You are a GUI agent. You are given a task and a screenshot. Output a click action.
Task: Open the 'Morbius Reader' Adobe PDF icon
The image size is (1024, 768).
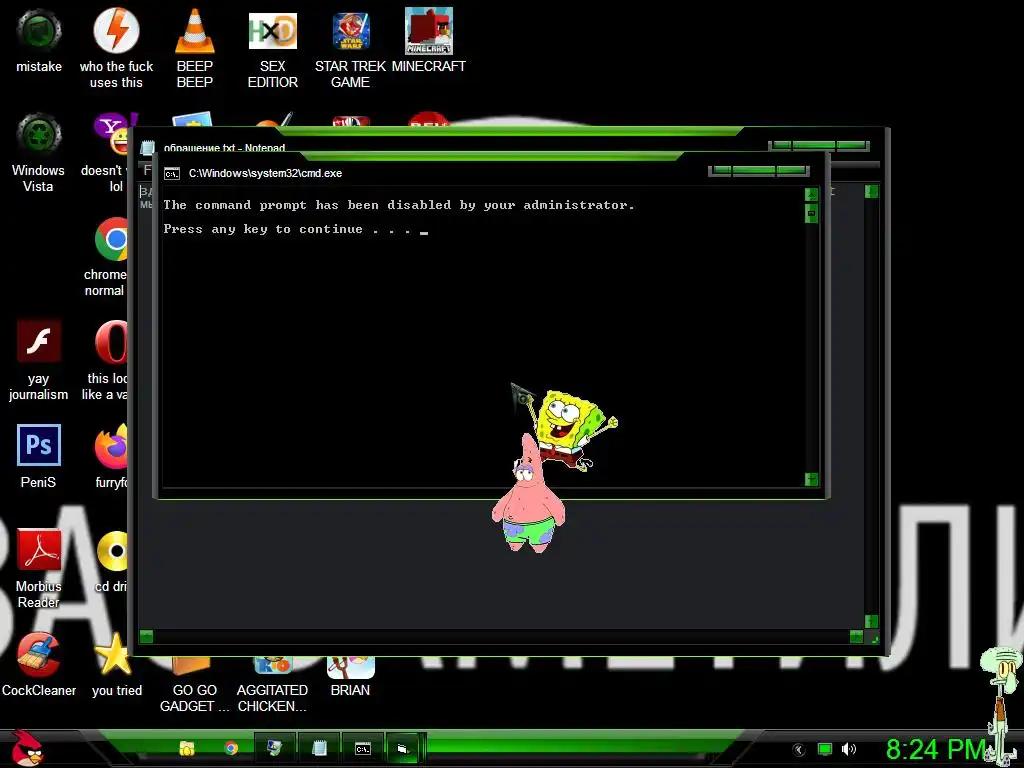pyautogui.click(x=39, y=569)
